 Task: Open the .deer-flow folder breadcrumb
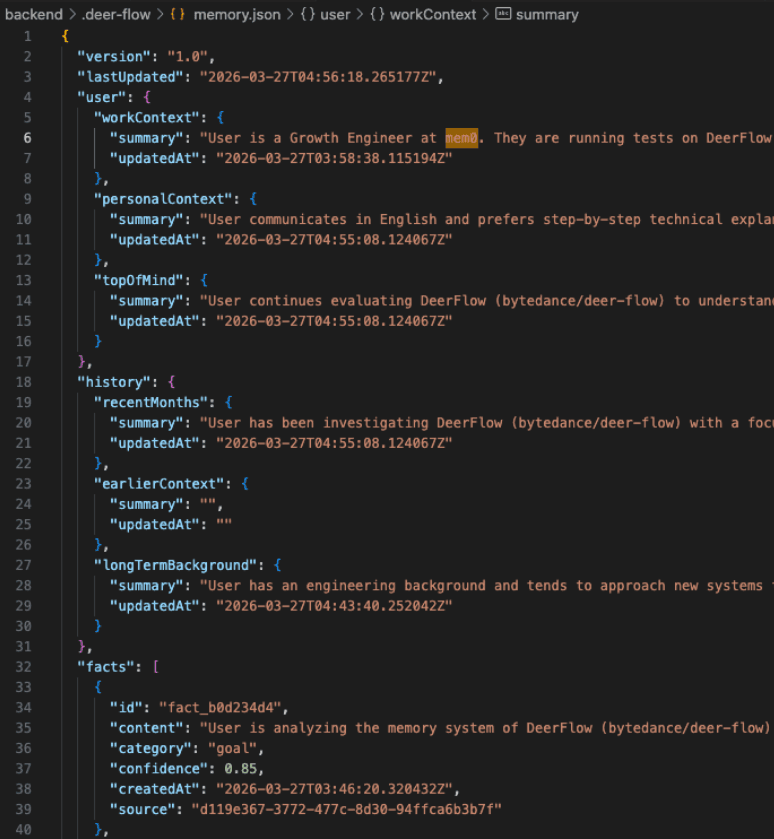point(116,14)
